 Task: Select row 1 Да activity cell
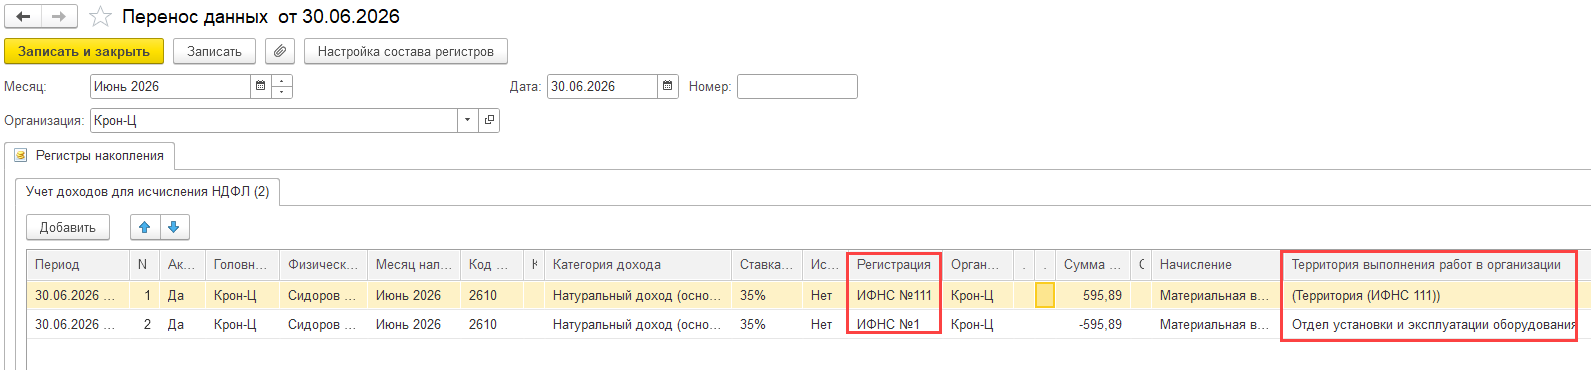(182, 295)
